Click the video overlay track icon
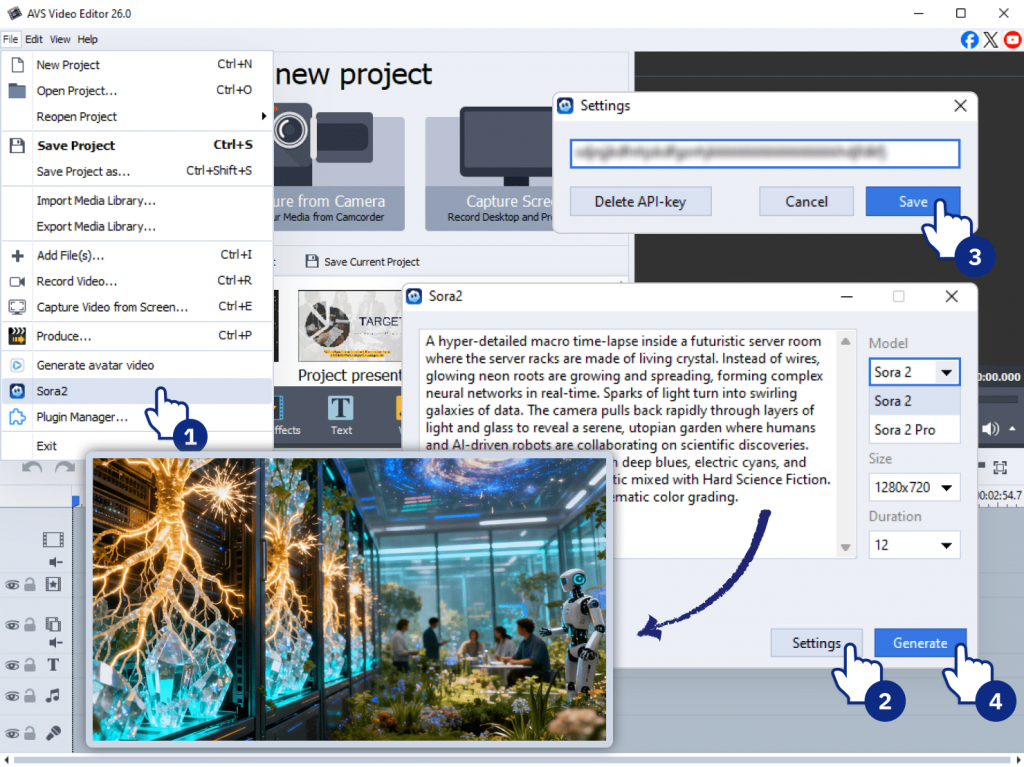Viewport: 1024px width, 767px height. (x=53, y=625)
